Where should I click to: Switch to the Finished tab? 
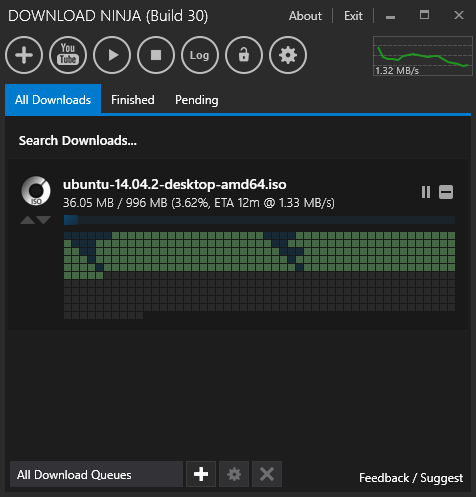[133, 100]
